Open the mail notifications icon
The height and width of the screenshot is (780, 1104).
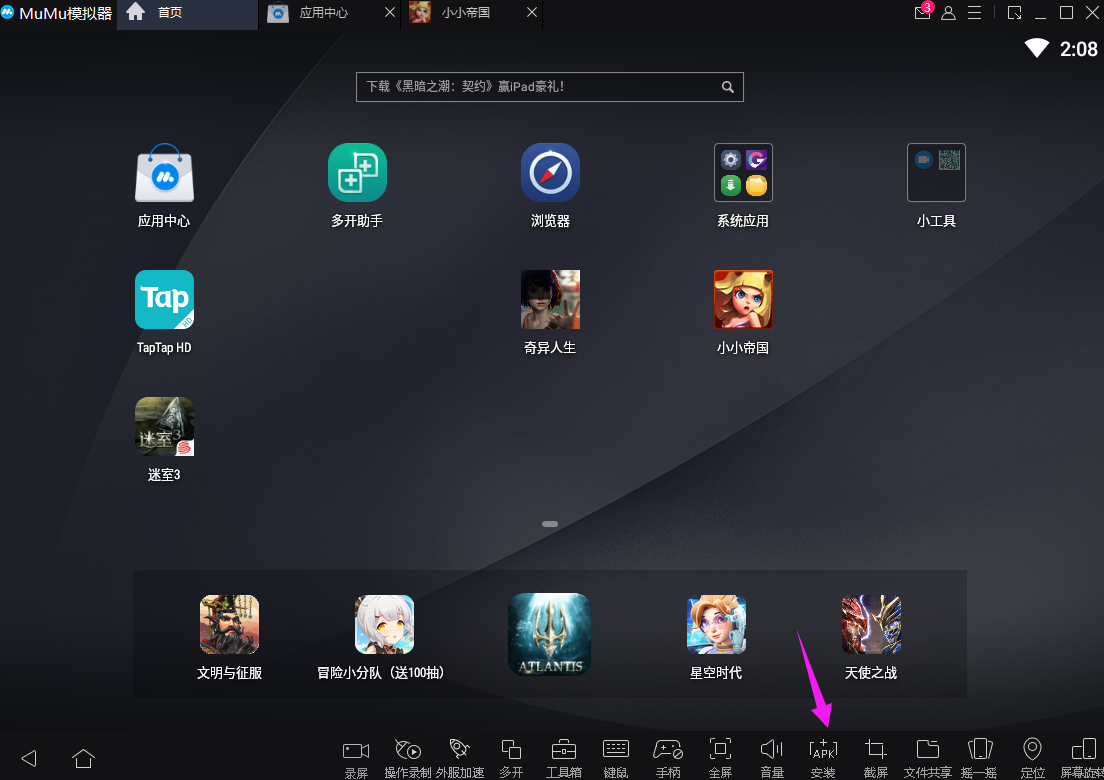[x=922, y=11]
